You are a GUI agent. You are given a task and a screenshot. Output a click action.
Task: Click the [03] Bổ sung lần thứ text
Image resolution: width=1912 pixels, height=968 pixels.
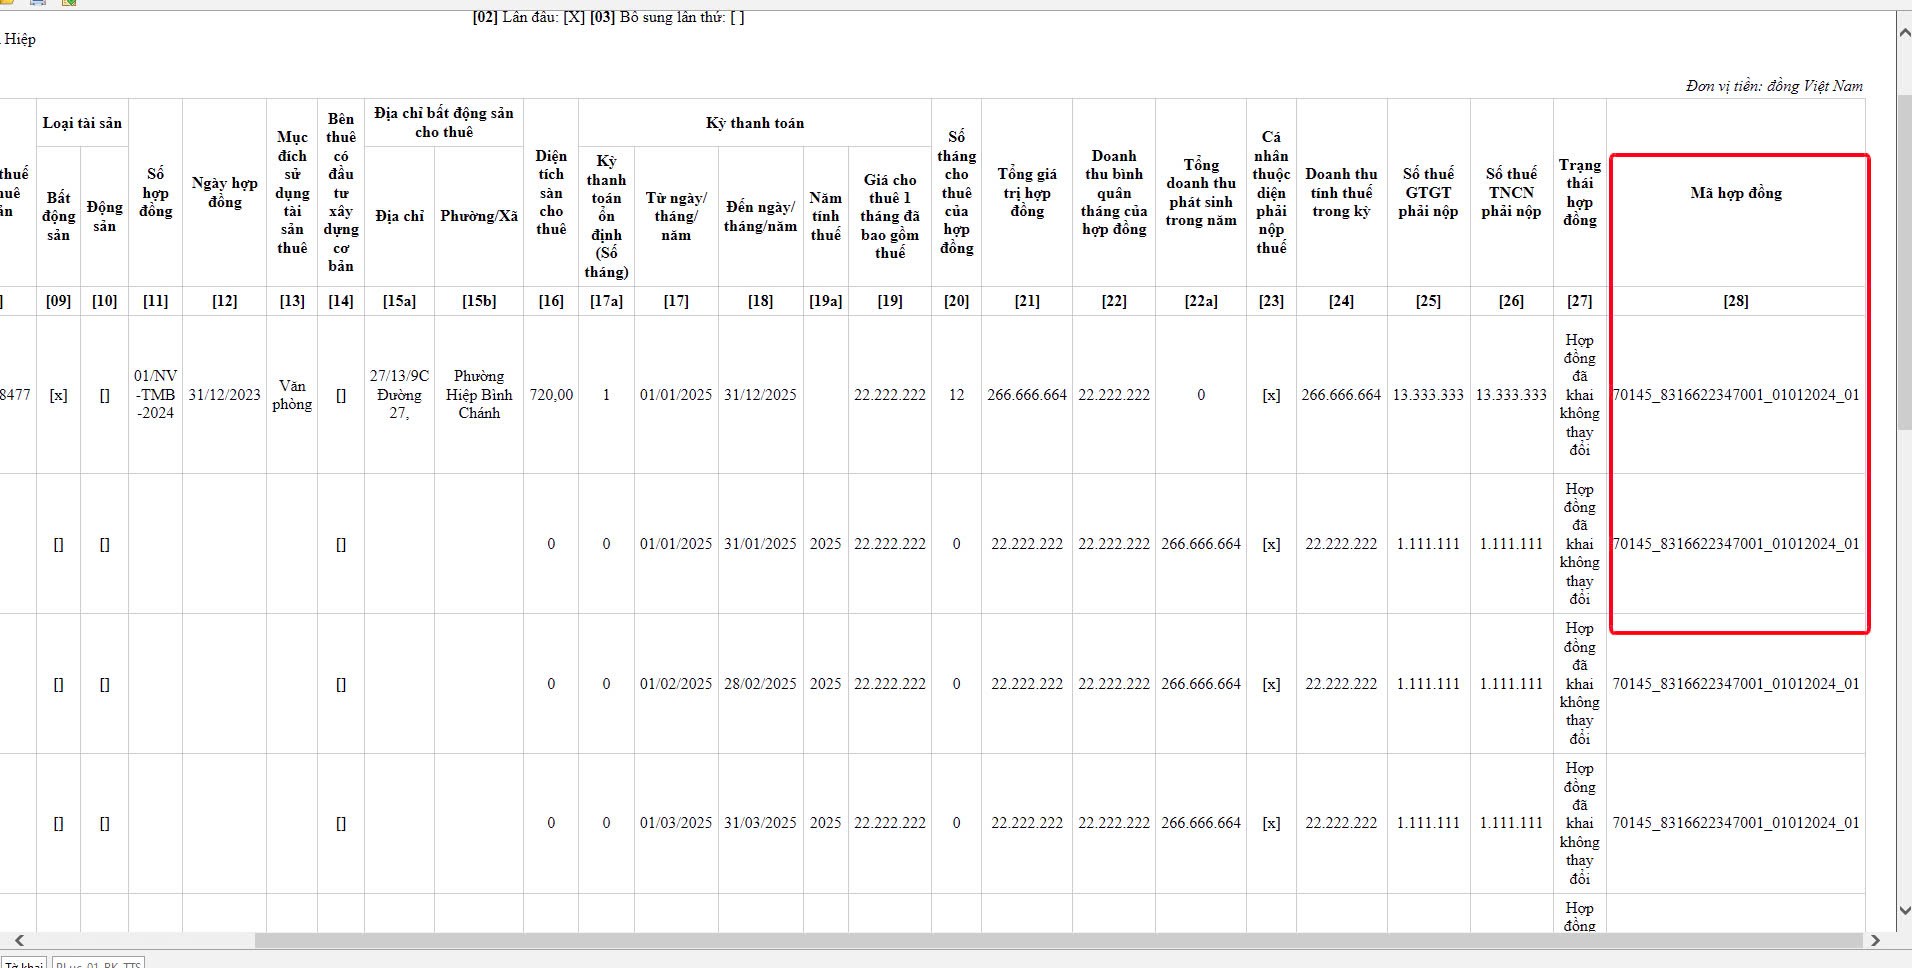pos(668,17)
